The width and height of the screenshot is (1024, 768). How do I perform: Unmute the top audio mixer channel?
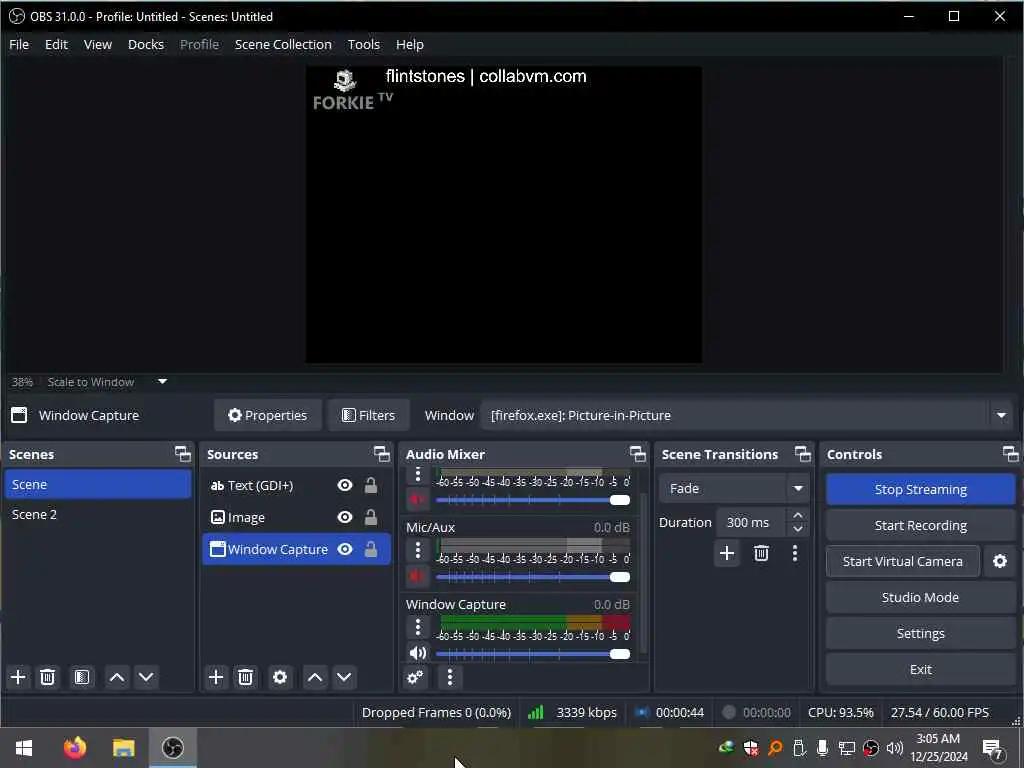tap(417, 500)
